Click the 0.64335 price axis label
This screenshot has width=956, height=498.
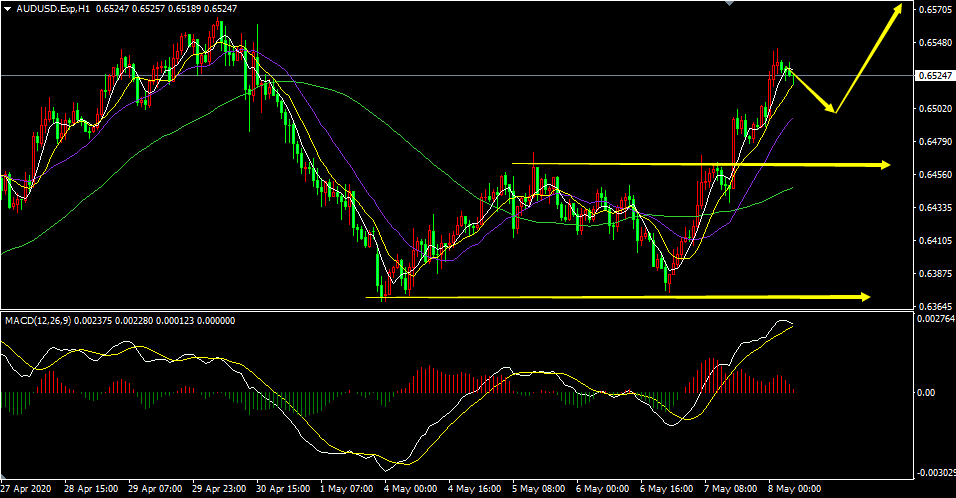pyautogui.click(x=936, y=207)
